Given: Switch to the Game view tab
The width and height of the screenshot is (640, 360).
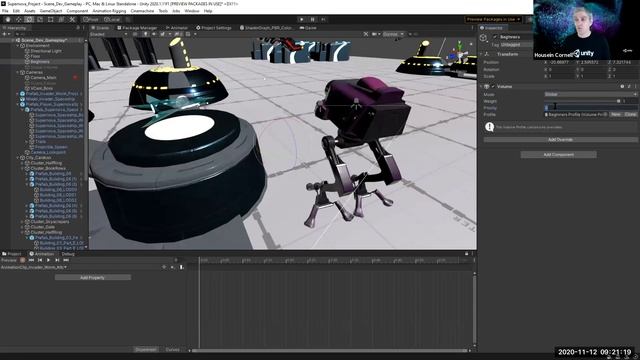Looking at the screenshot, I should (308, 28).
